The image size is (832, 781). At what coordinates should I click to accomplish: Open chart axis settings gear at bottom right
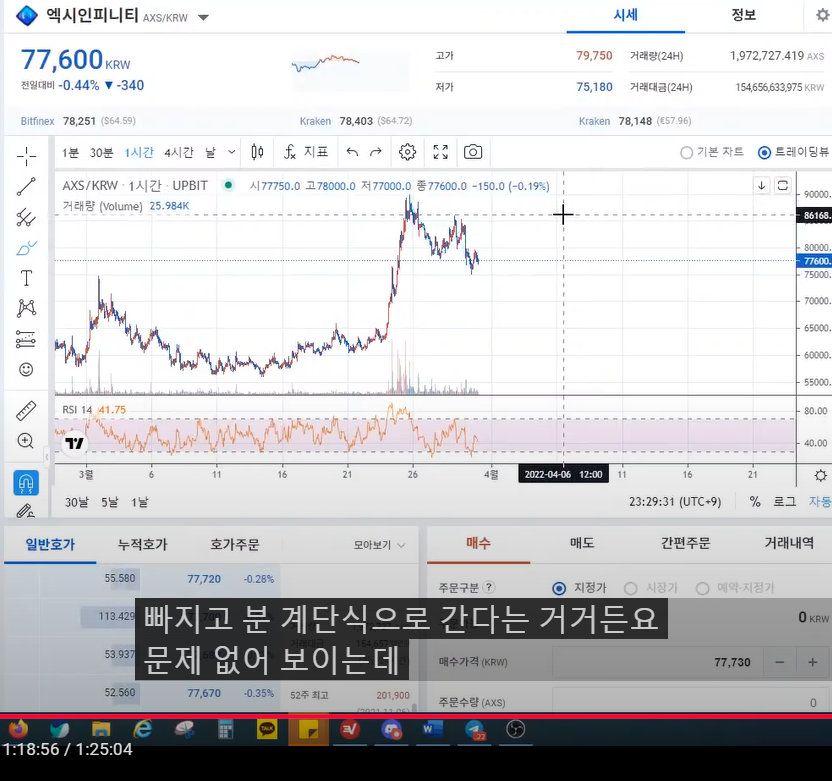coord(820,475)
